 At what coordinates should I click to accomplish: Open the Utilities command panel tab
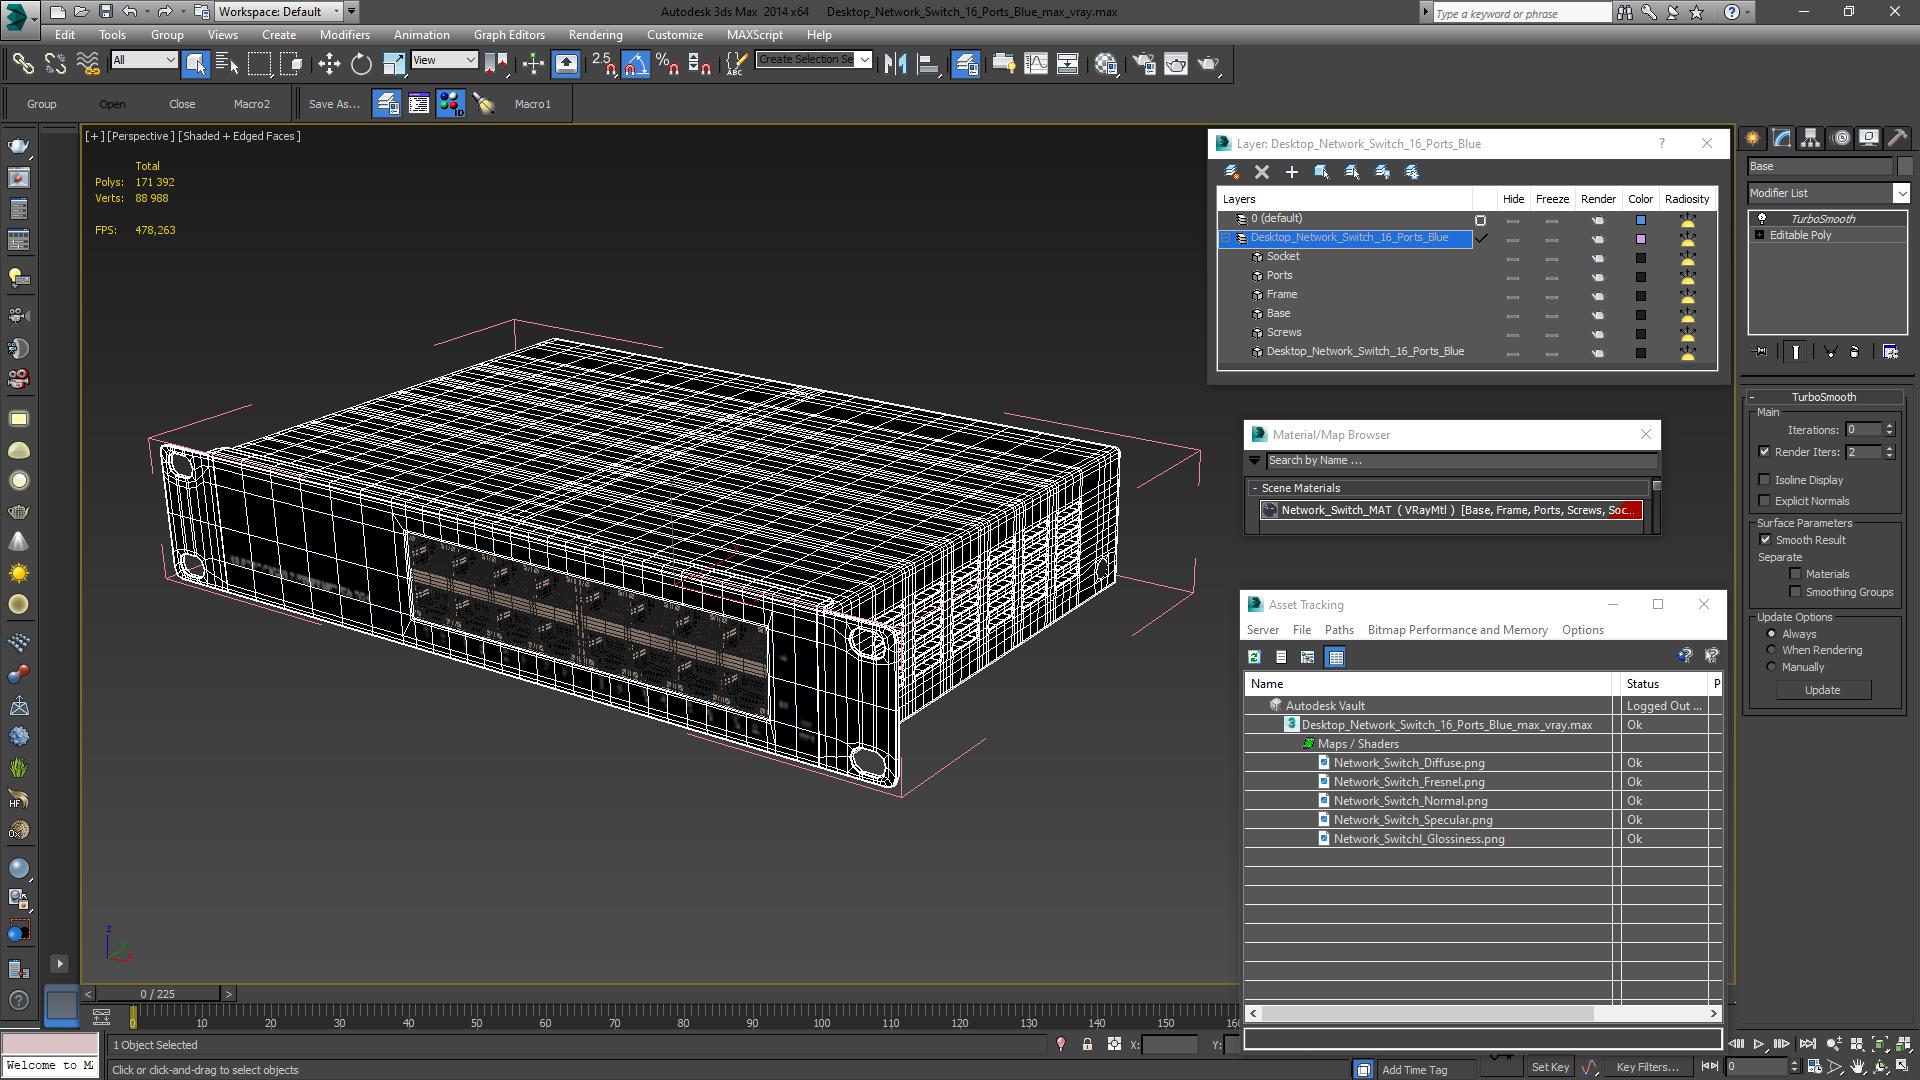pyautogui.click(x=1897, y=138)
